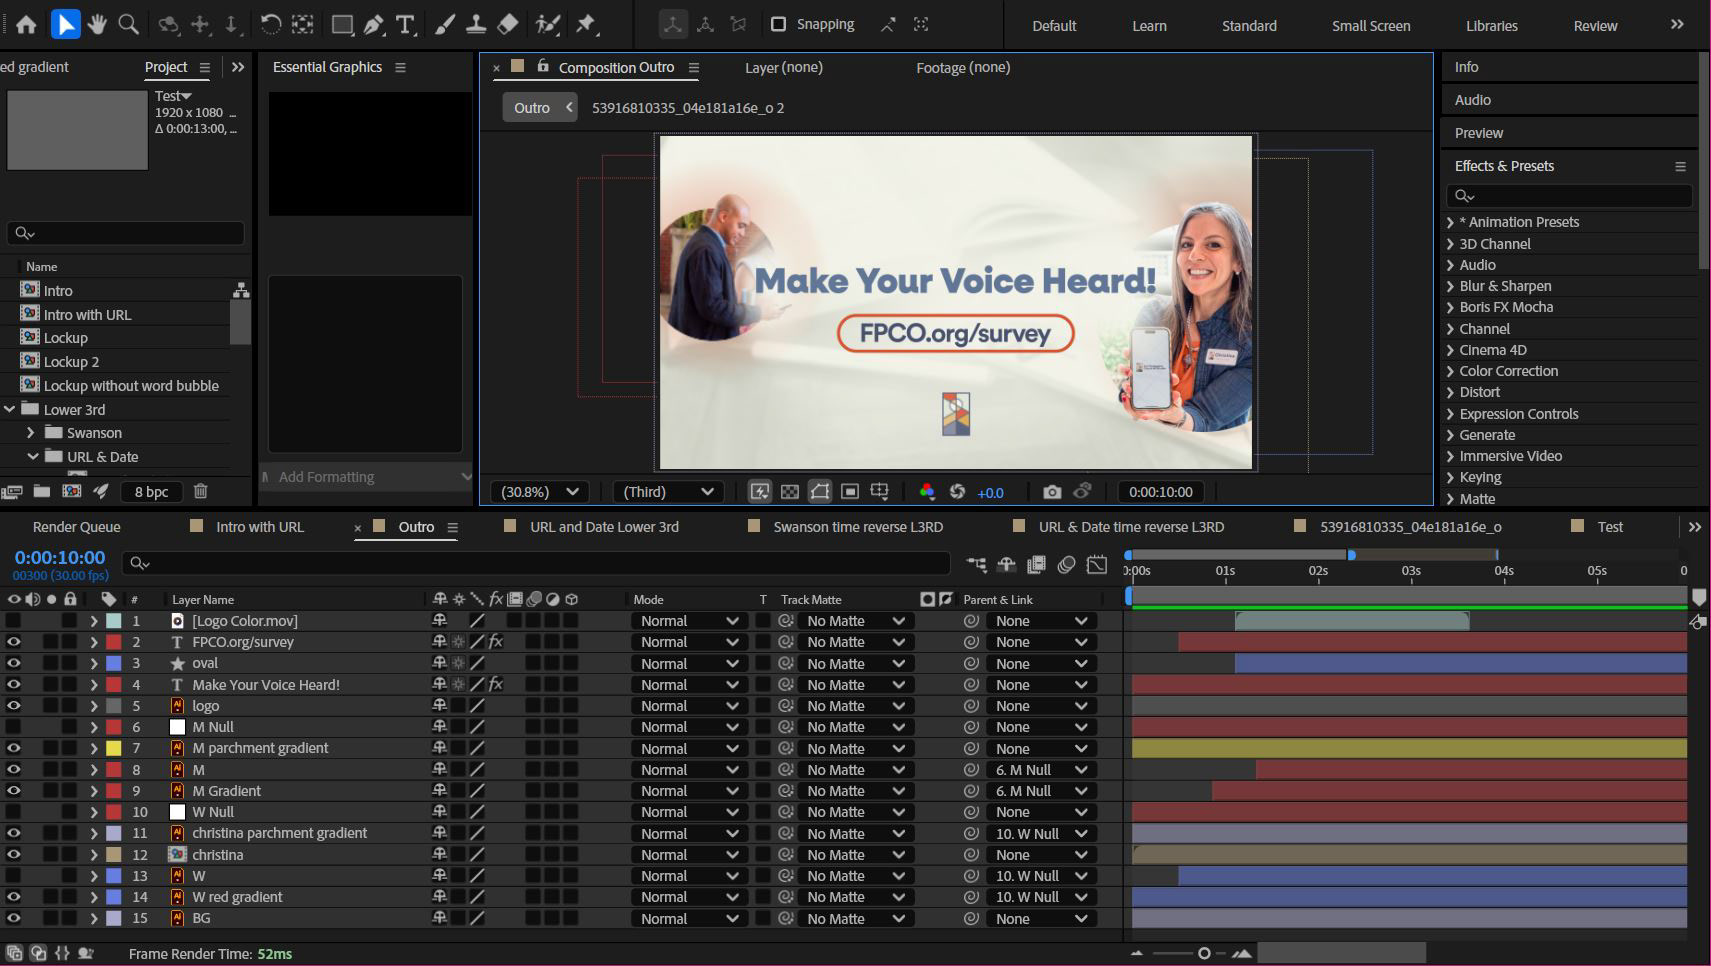Open the Render Queue tab
The image size is (1711, 966).
pos(76,527)
